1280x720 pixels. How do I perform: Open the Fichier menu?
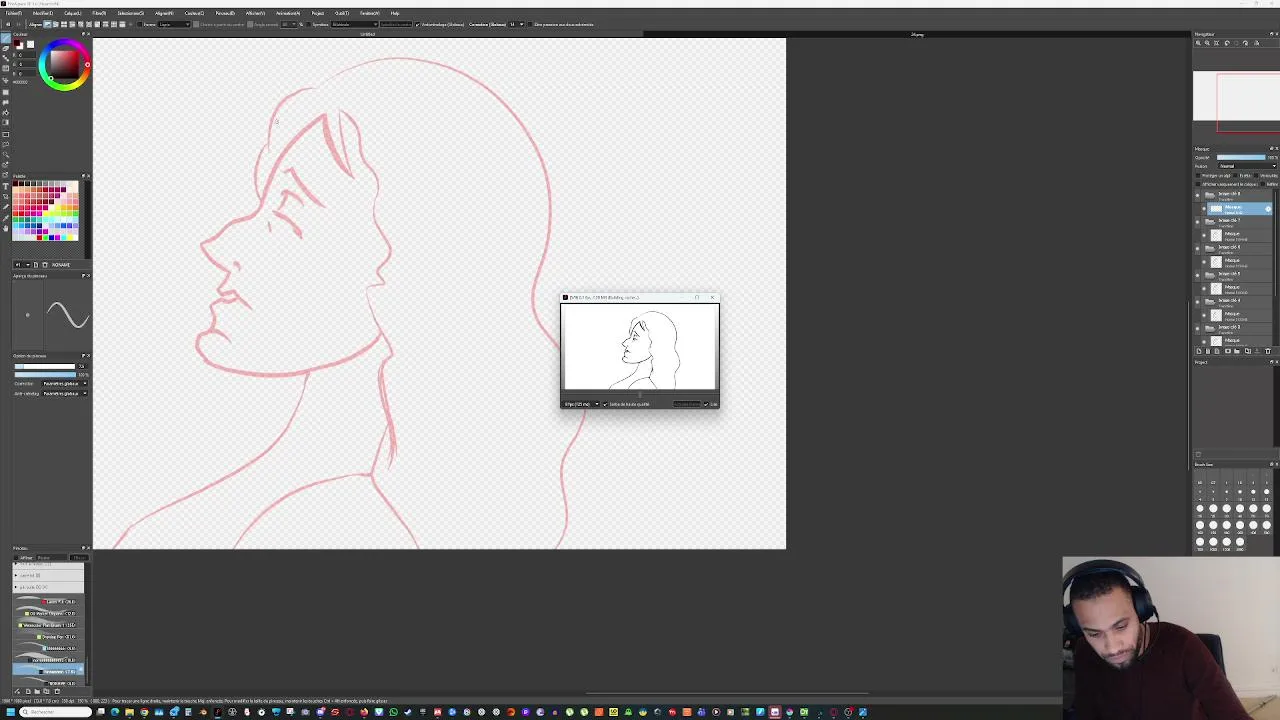click(x=13, y=13)
